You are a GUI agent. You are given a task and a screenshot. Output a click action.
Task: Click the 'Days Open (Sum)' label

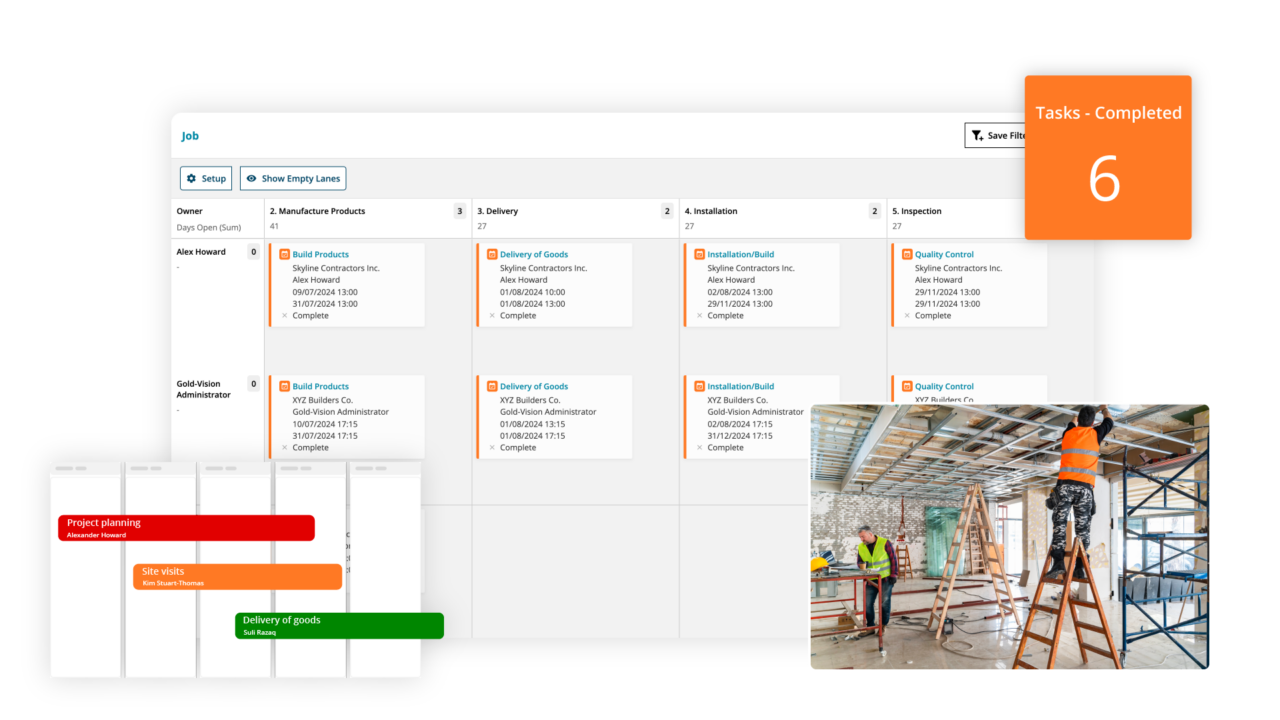(x=209, y=228)
